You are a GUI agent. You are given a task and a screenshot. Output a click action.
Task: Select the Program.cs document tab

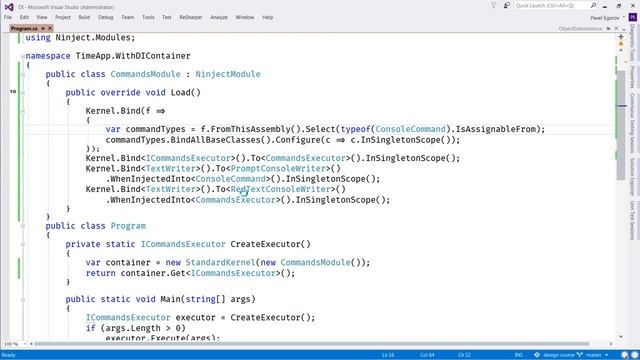[24, 29]
